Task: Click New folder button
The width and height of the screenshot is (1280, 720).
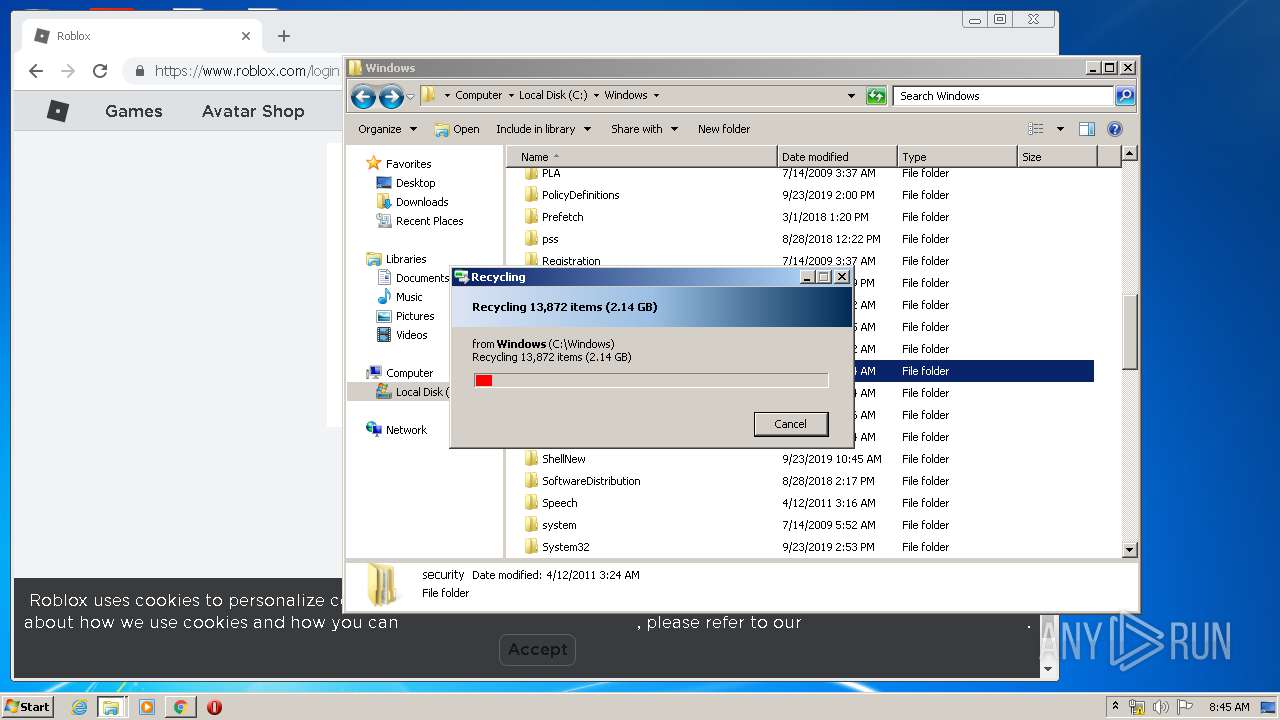Action: 724,129
